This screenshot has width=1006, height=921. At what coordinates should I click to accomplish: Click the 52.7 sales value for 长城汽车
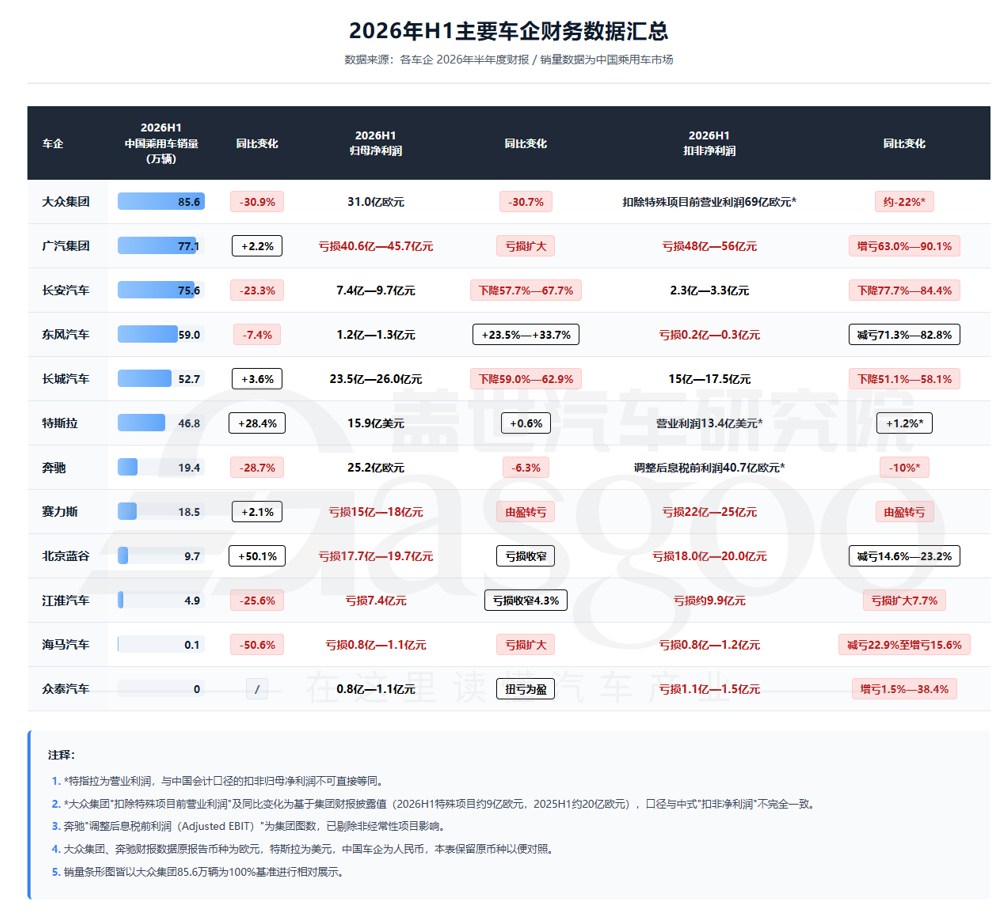point(189,378)
